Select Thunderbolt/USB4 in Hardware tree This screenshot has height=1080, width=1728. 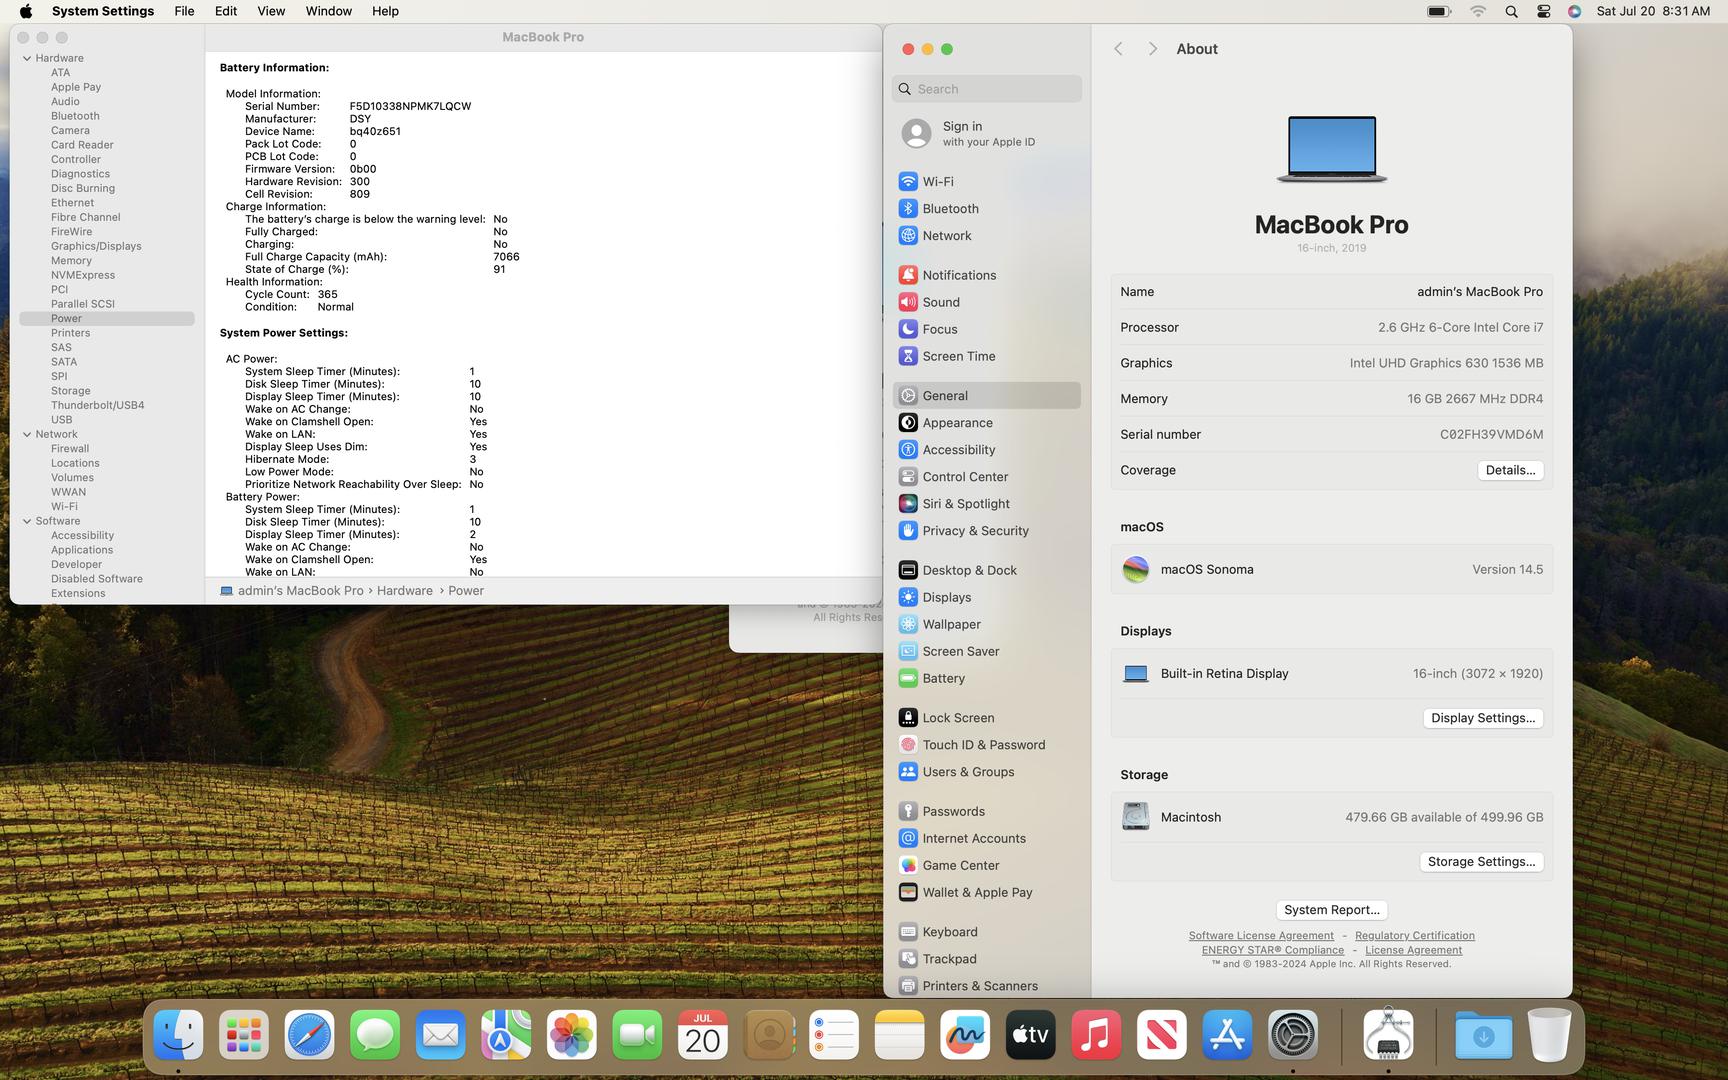coord(98,405)
